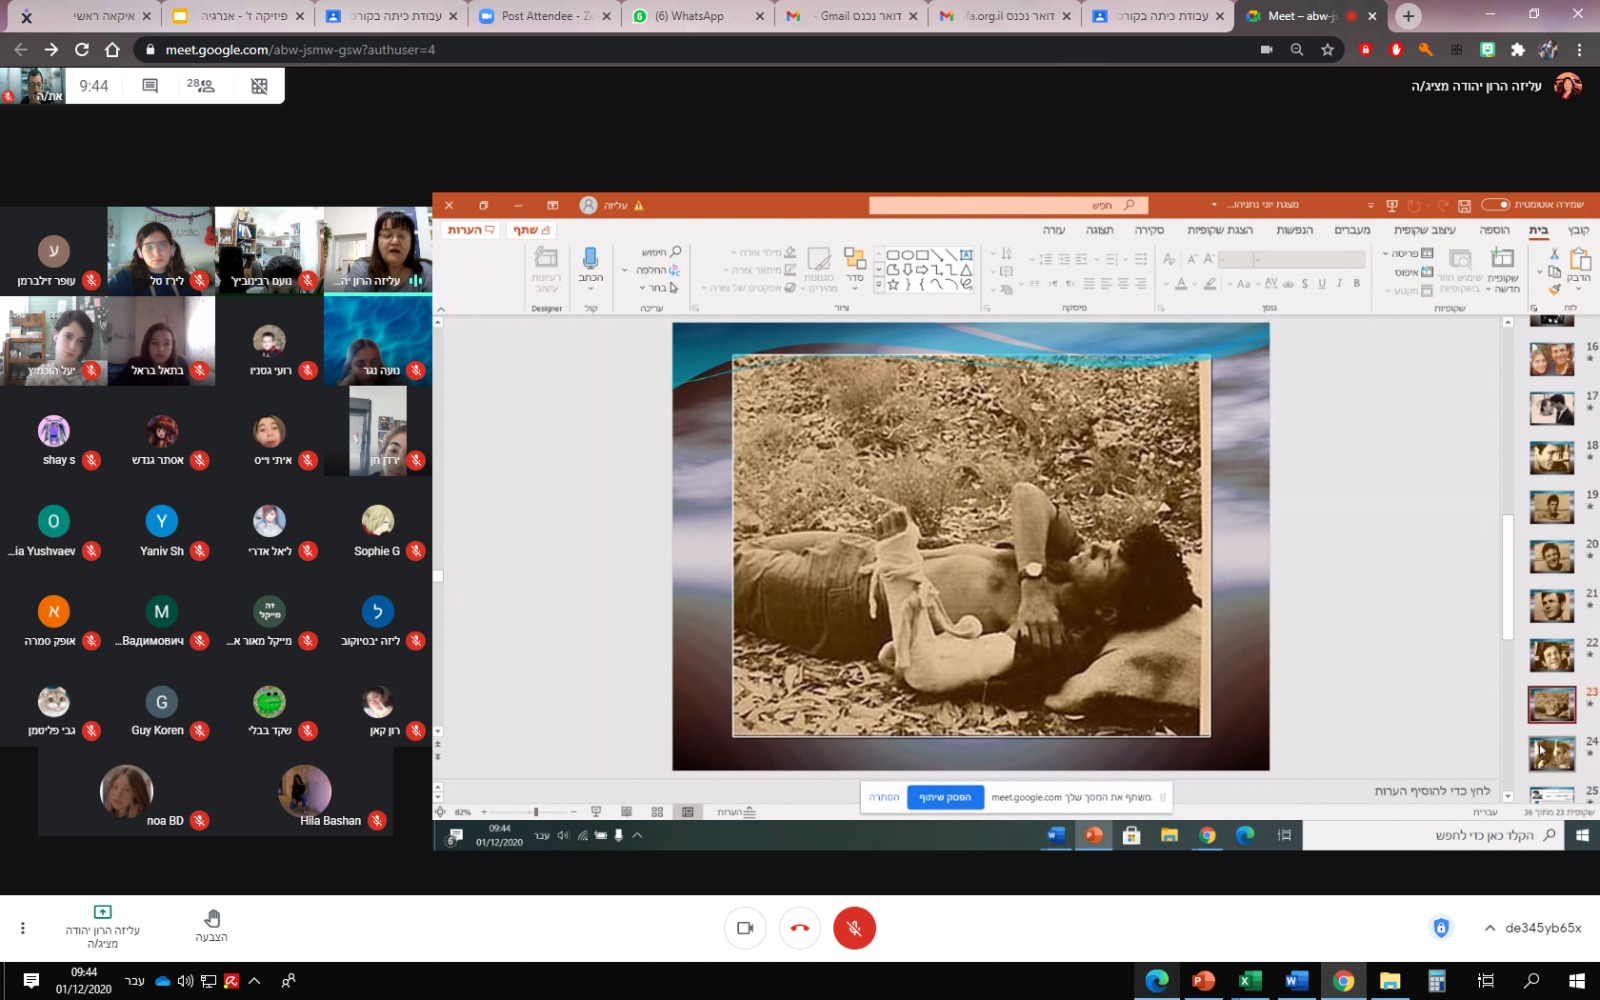Toggle Italic formatting in PowerPoint font group
This screenshot has height=1000, width=1600.
pyautogui.click(x=1339, y=284)
